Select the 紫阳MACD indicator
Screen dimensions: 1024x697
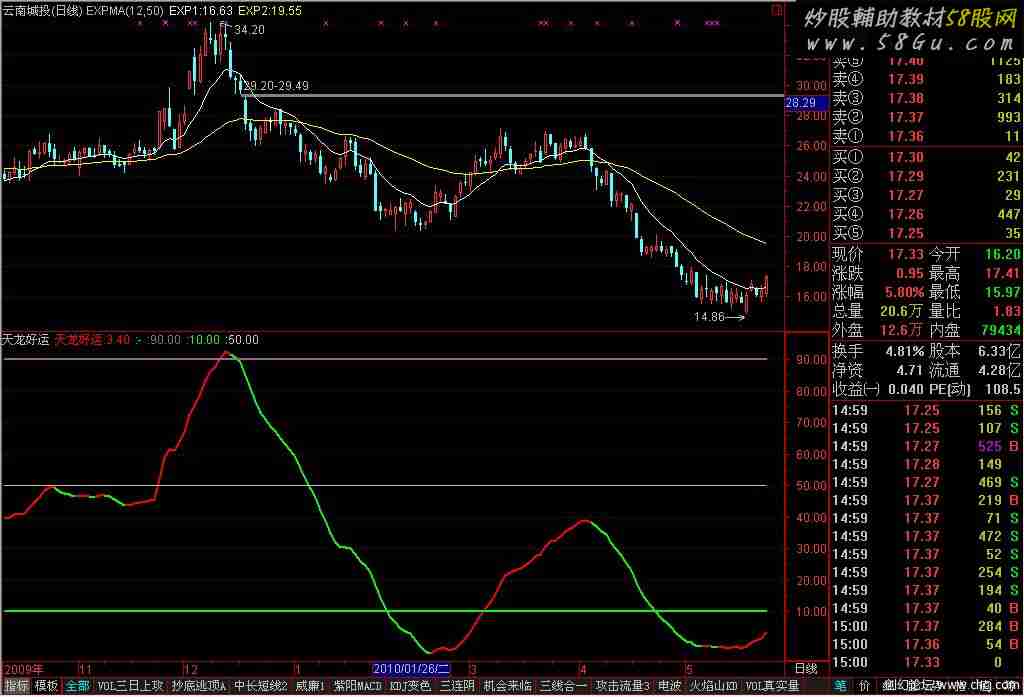357,686
